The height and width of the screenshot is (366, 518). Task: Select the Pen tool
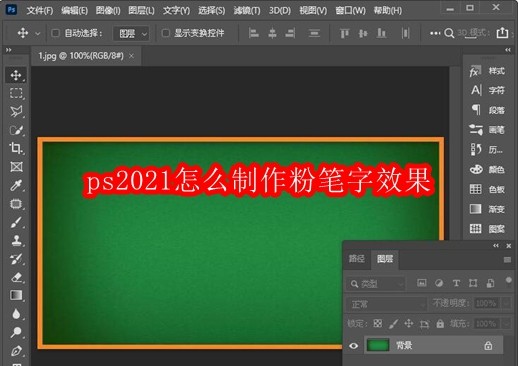[16, 351]
